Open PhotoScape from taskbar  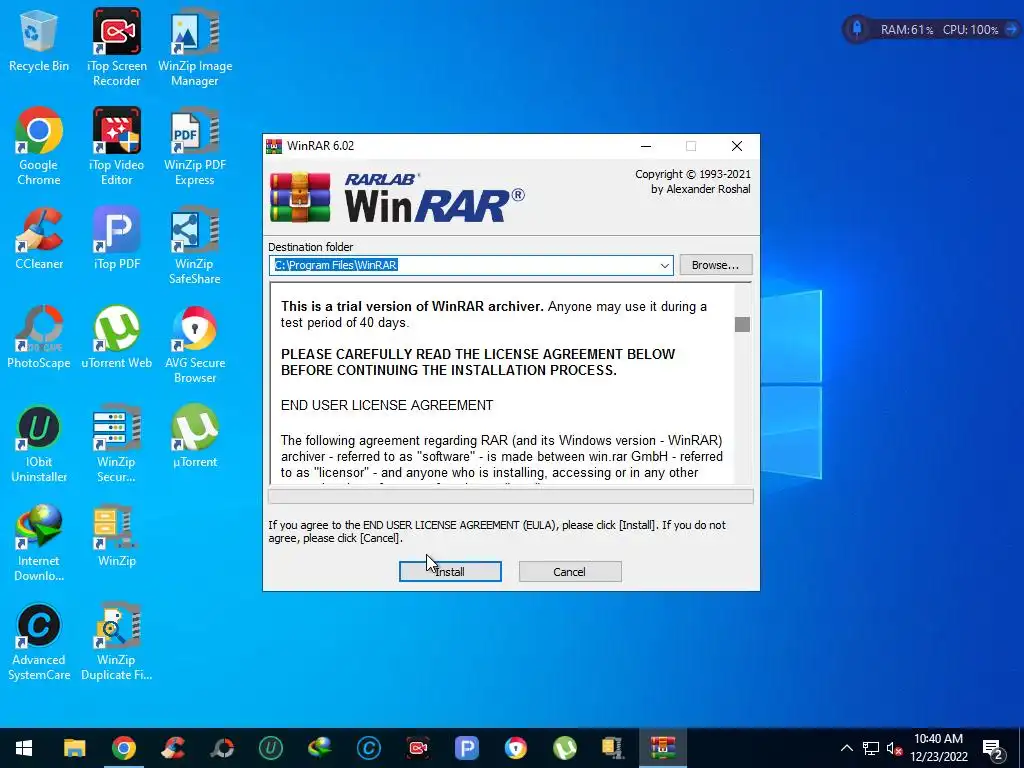click(221, 748)
